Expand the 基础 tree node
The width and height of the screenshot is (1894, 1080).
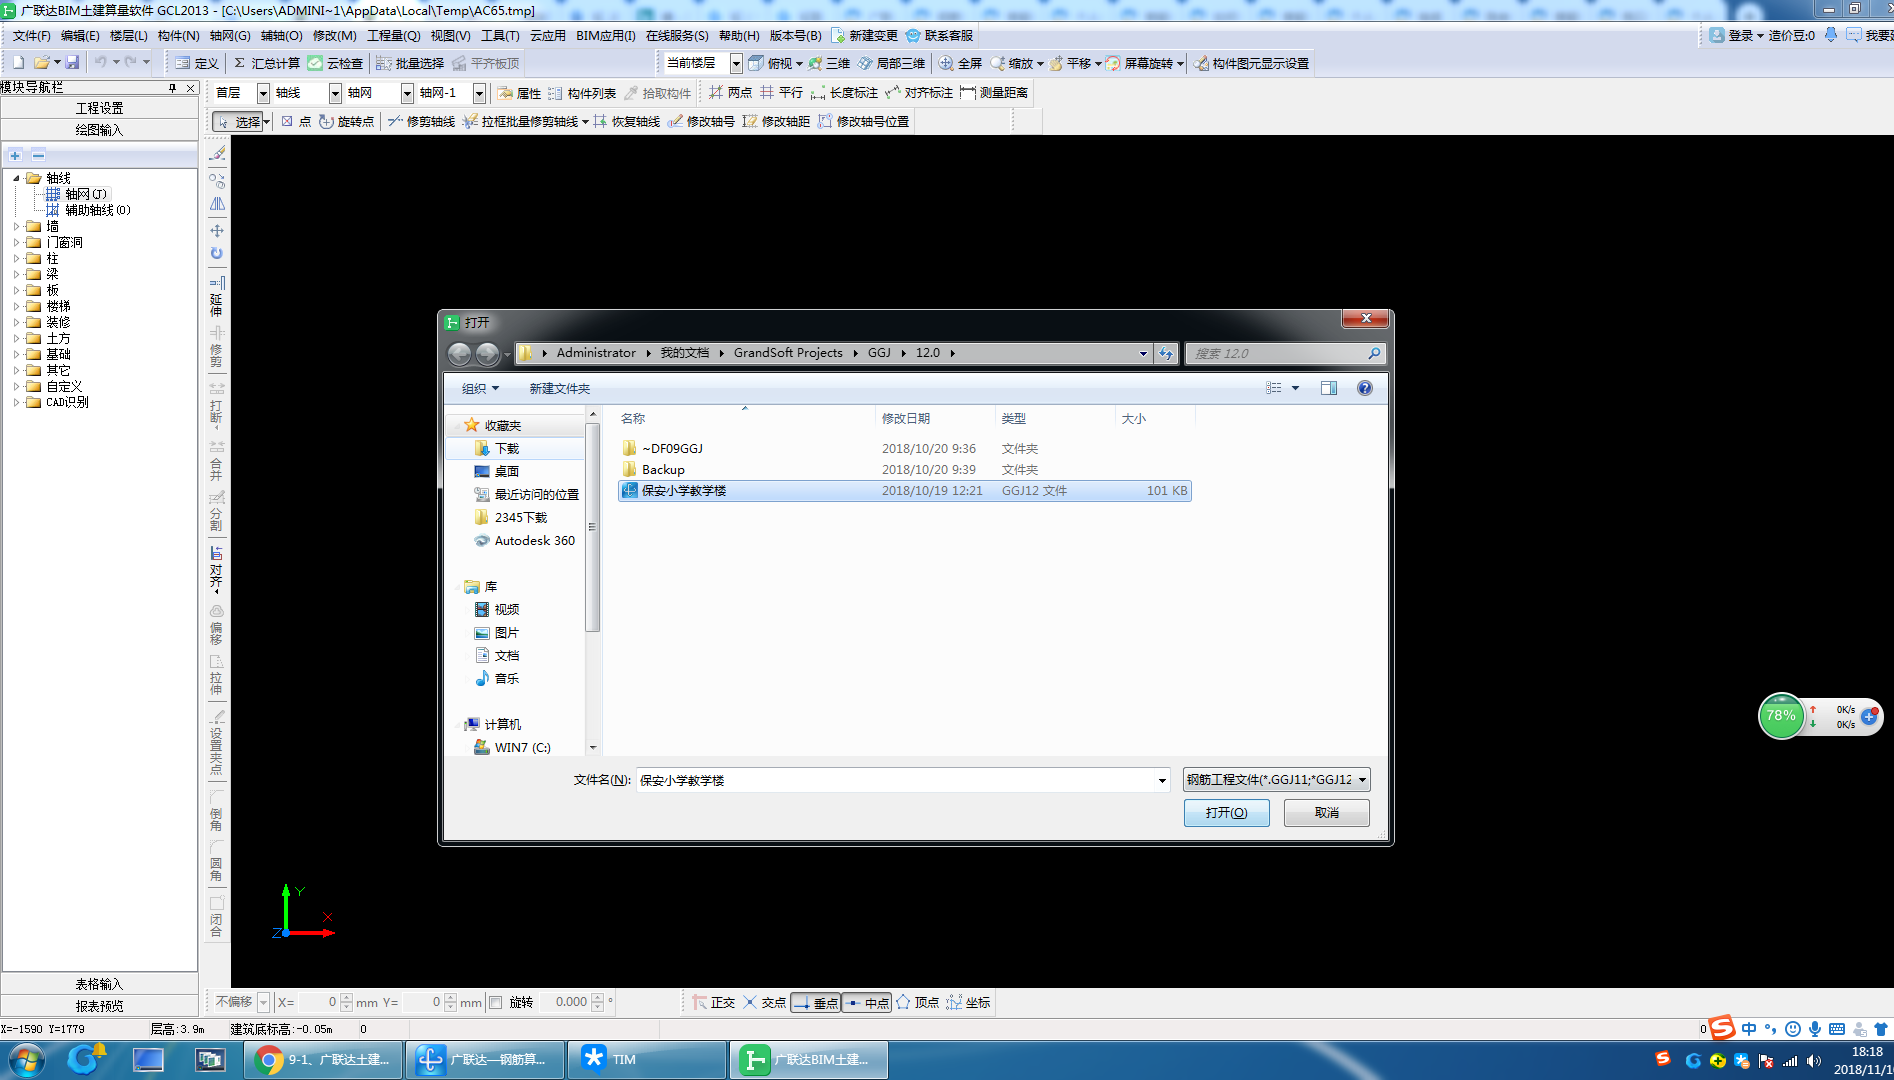[17, 355]
